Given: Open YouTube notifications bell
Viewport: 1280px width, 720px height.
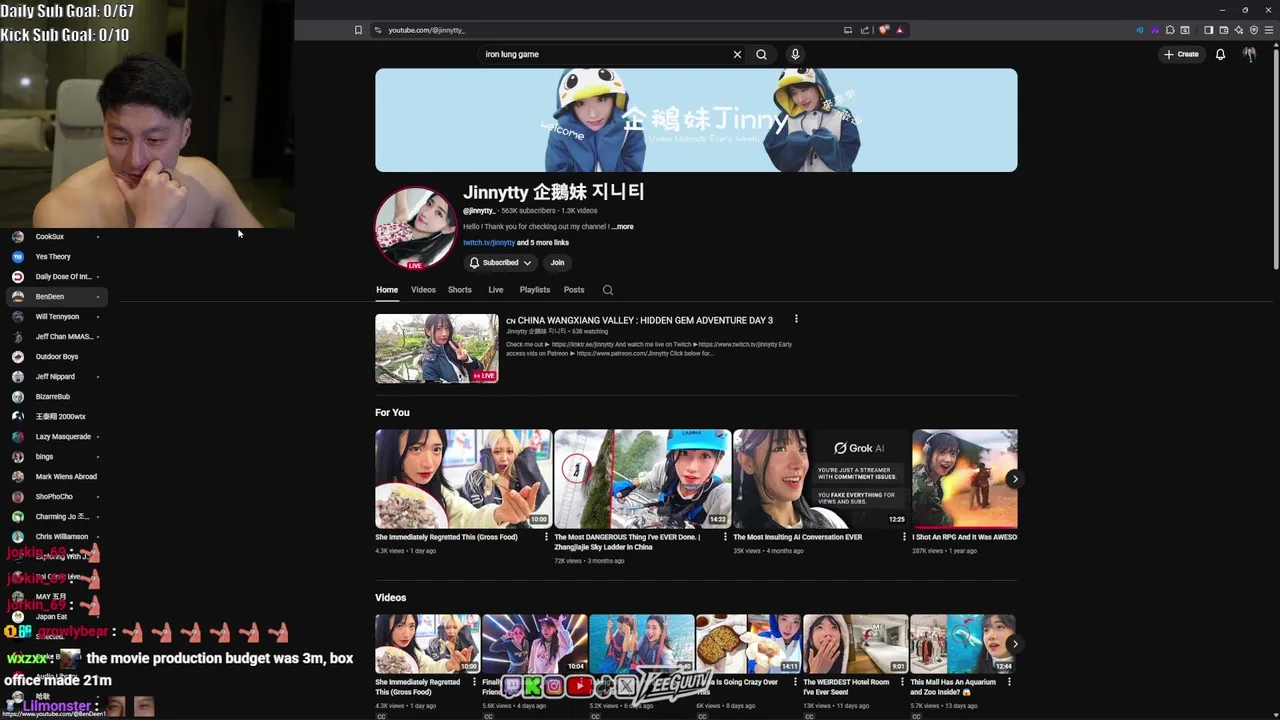Looking at the screenshot, I should [x=1220, y=54].
